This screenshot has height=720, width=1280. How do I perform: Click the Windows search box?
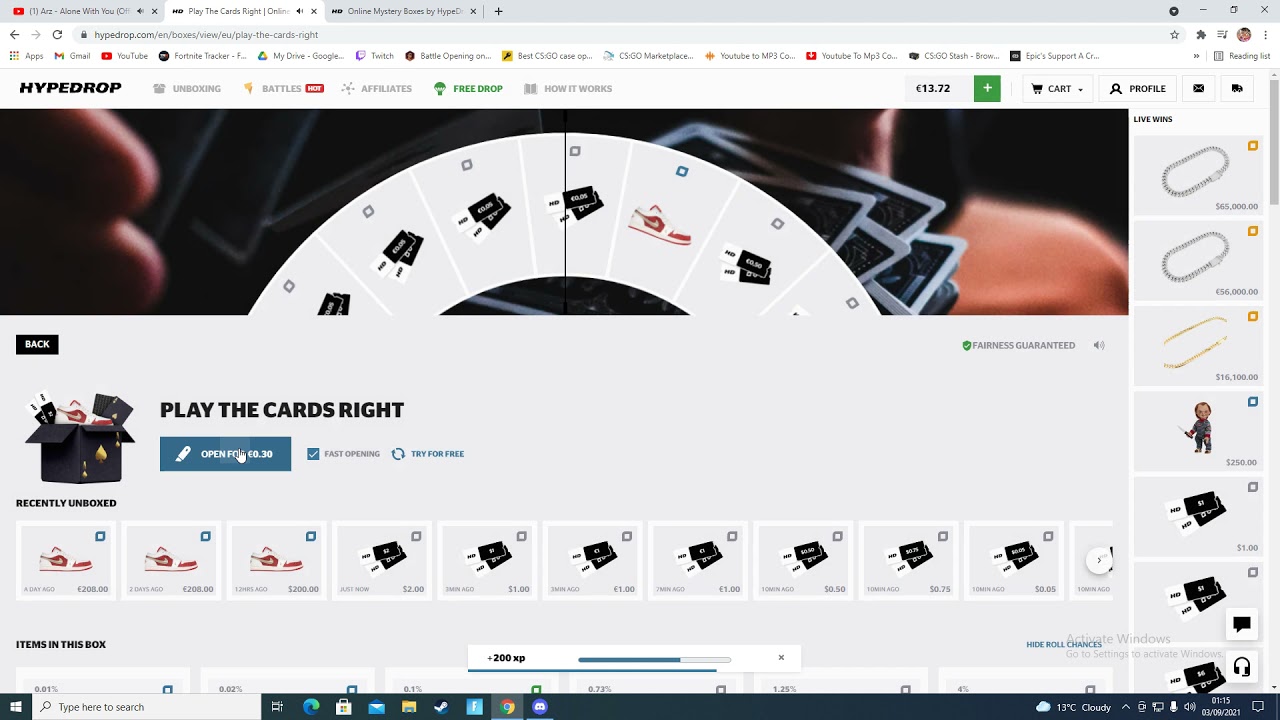click(146, 707)
